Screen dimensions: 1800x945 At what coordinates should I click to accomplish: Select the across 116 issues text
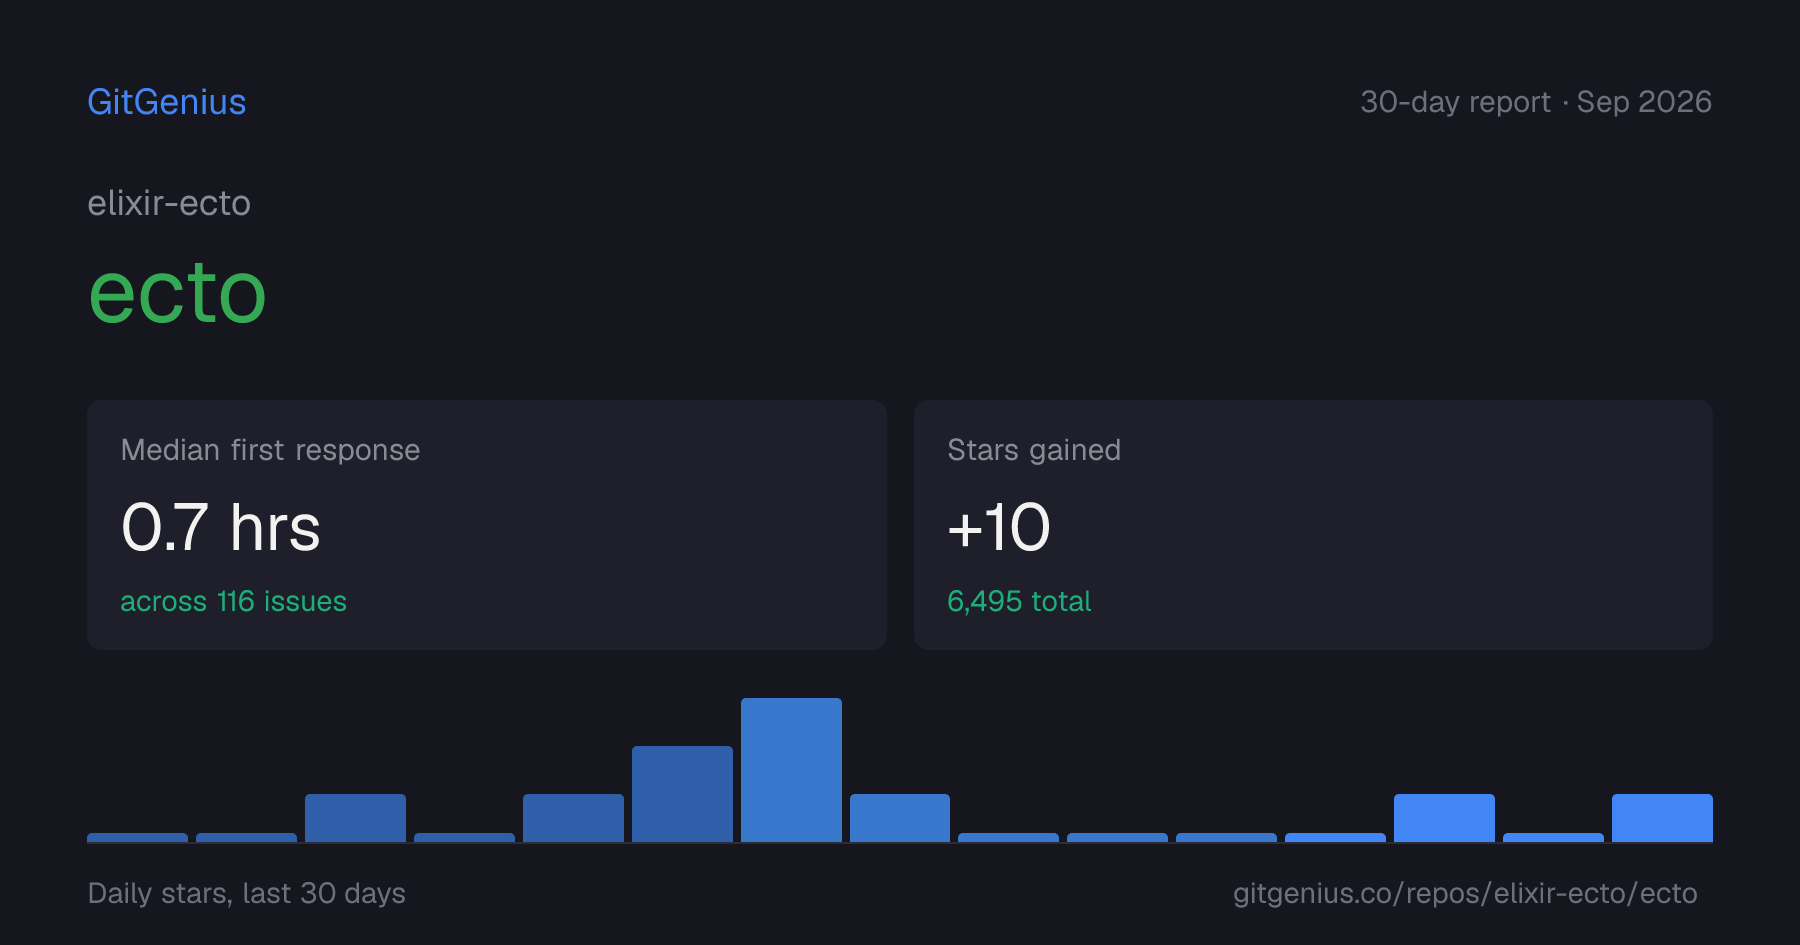(x=234, y=601)
